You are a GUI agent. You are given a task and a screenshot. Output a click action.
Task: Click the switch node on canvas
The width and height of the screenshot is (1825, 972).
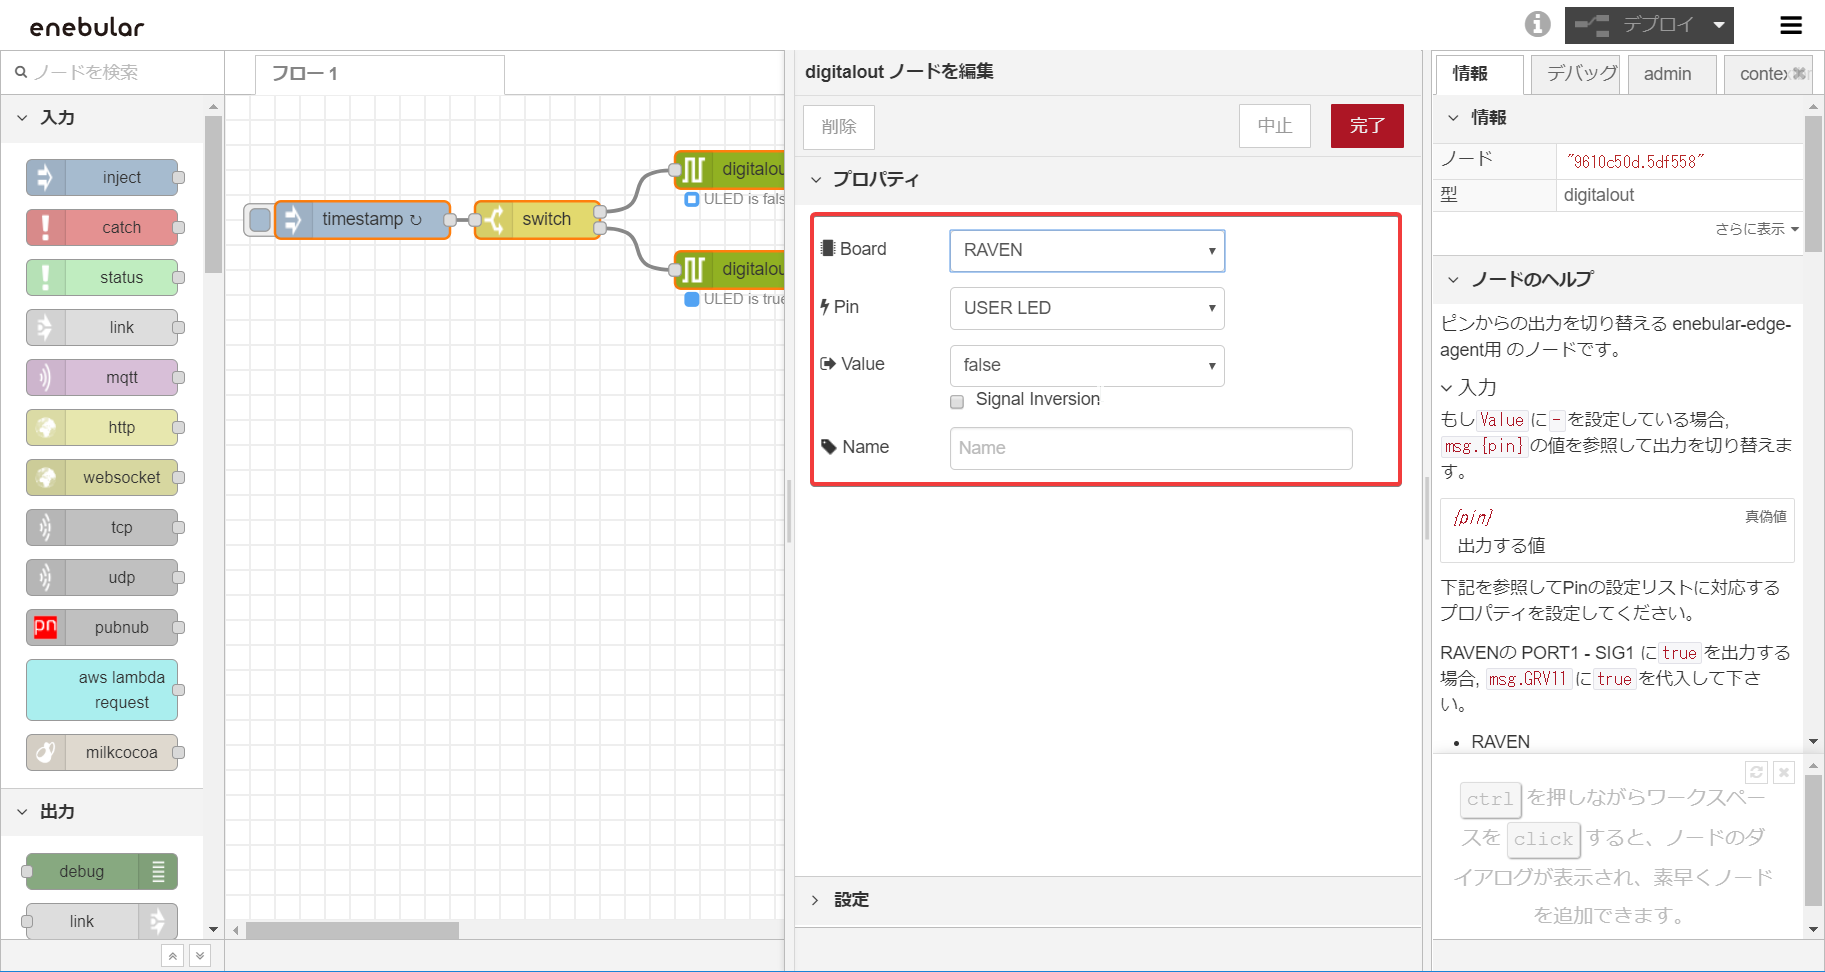click(x=538, y=219)
